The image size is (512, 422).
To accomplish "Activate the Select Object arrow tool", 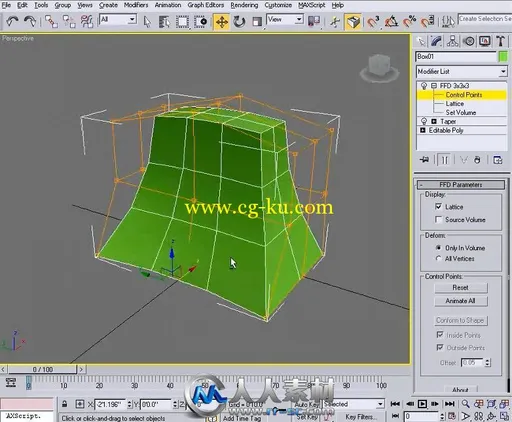I will pyautogui.click(x=147, y=22).
